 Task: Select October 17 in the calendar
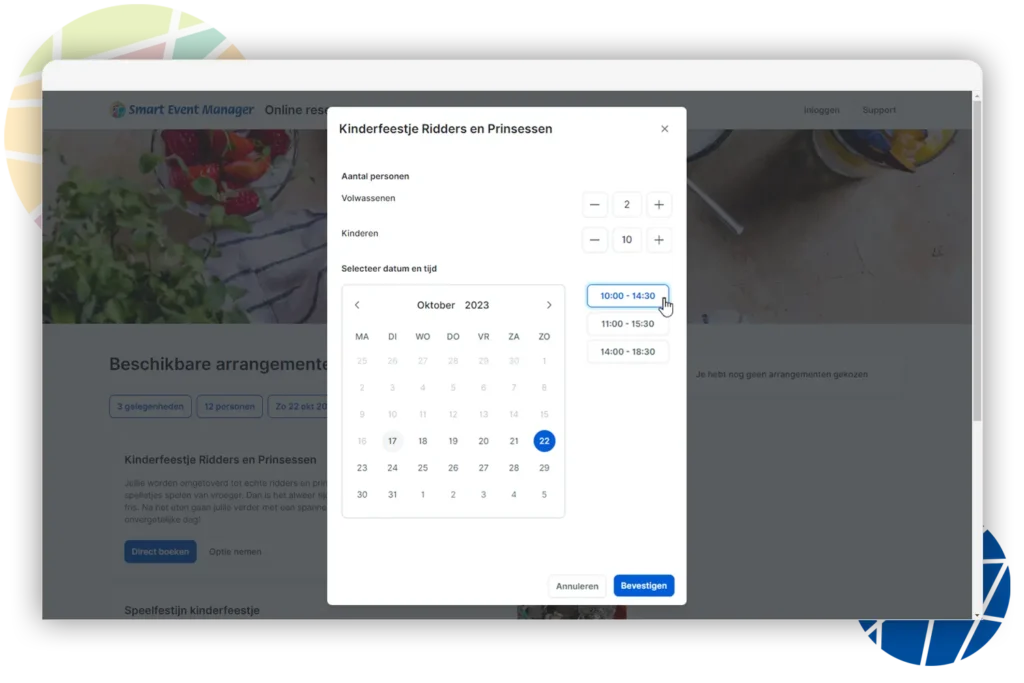tap(392, 441)
